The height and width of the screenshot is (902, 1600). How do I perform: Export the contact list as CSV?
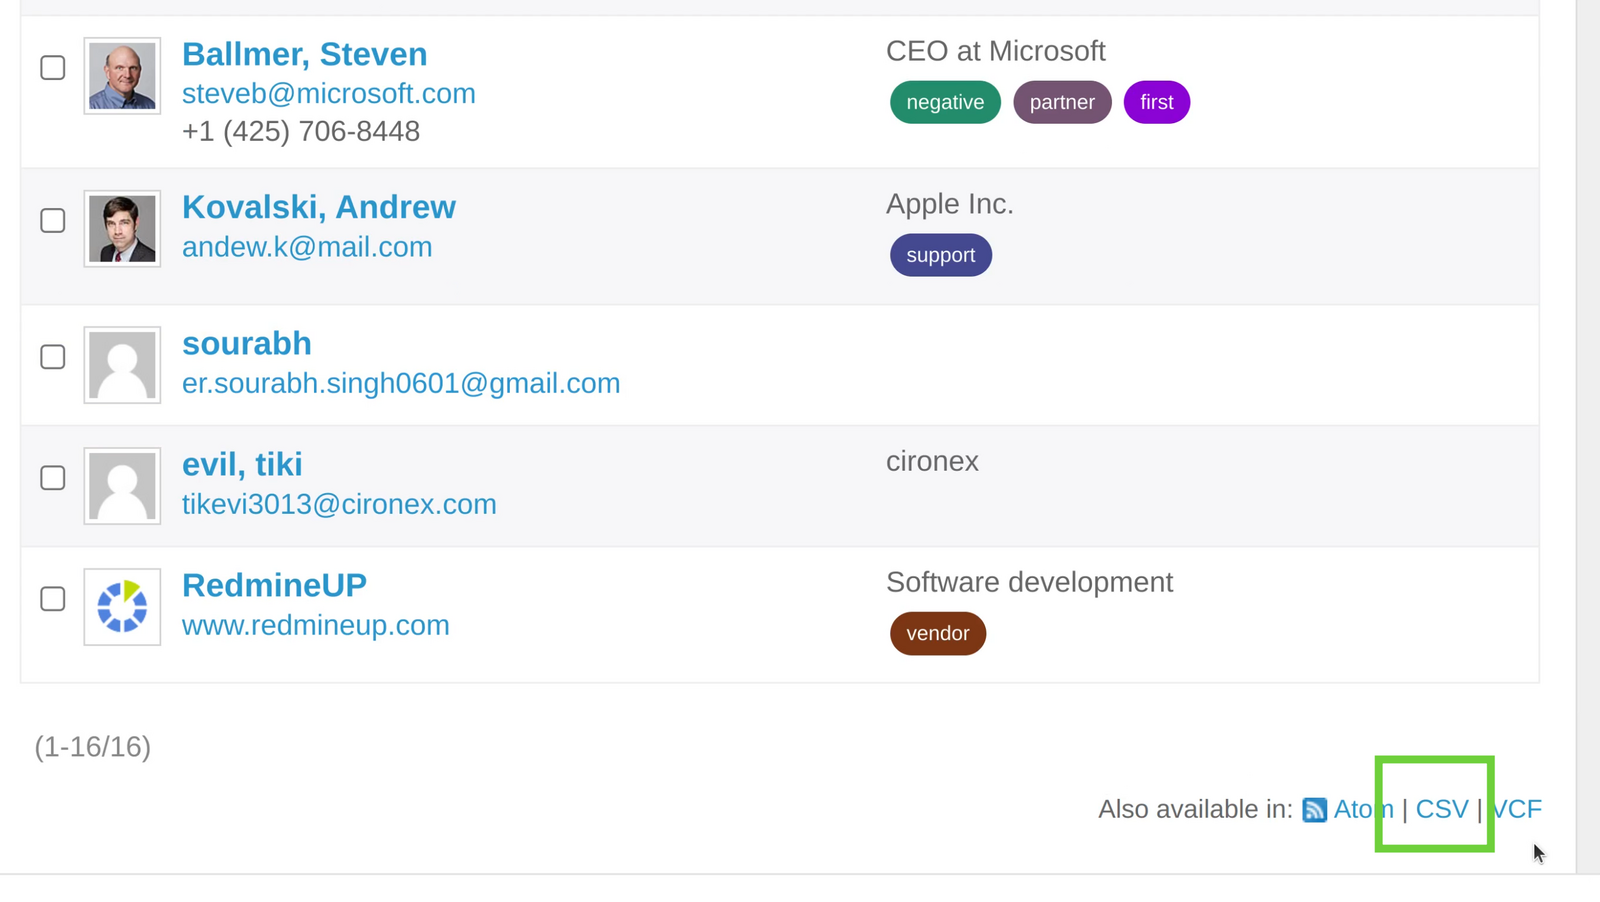[x=1441, y=809]
